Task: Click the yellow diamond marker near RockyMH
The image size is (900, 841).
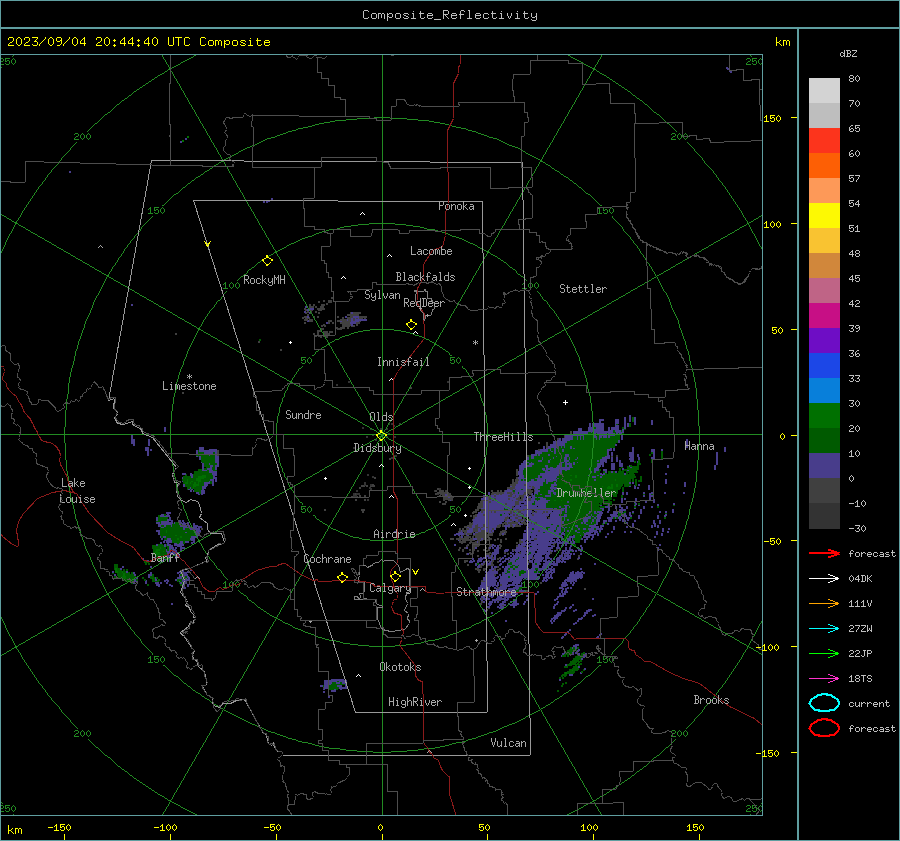Action: (267, 261)
